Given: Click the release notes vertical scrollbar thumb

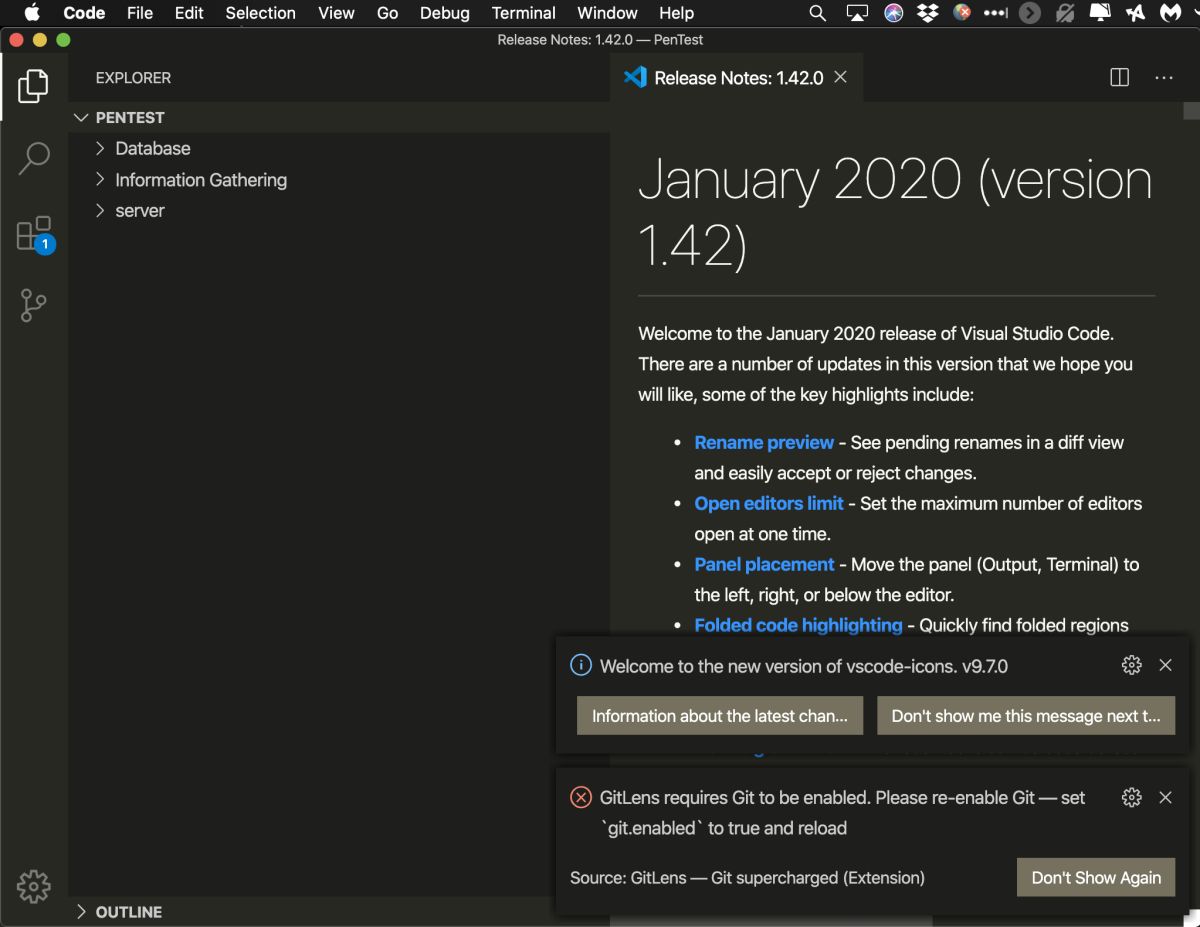Looking at the screenshot, I should pyautogui.click(x=1191, y=110).
